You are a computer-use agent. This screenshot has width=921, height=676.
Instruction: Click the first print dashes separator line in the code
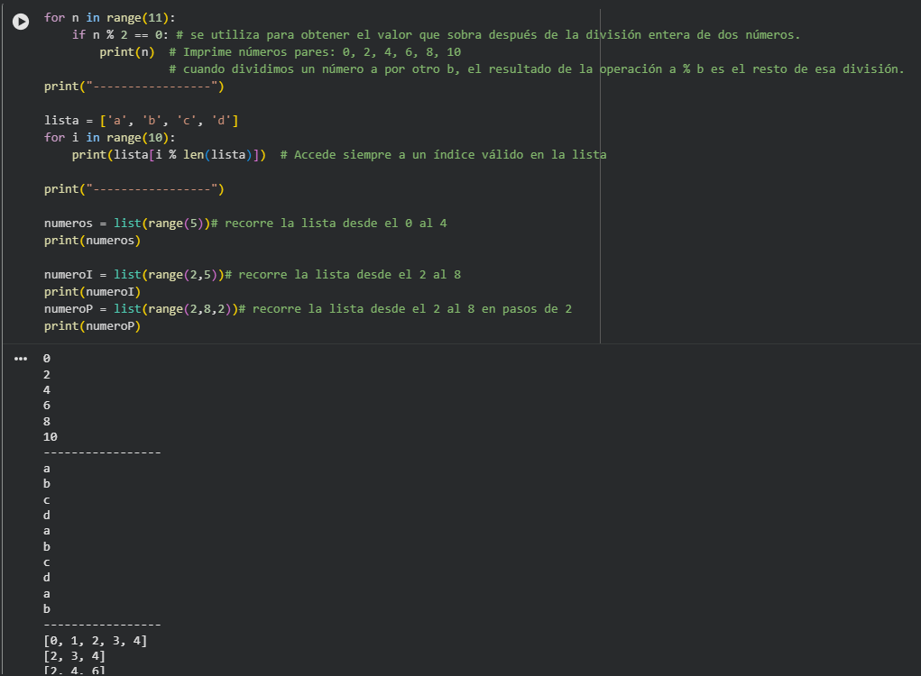click(134, 86)
